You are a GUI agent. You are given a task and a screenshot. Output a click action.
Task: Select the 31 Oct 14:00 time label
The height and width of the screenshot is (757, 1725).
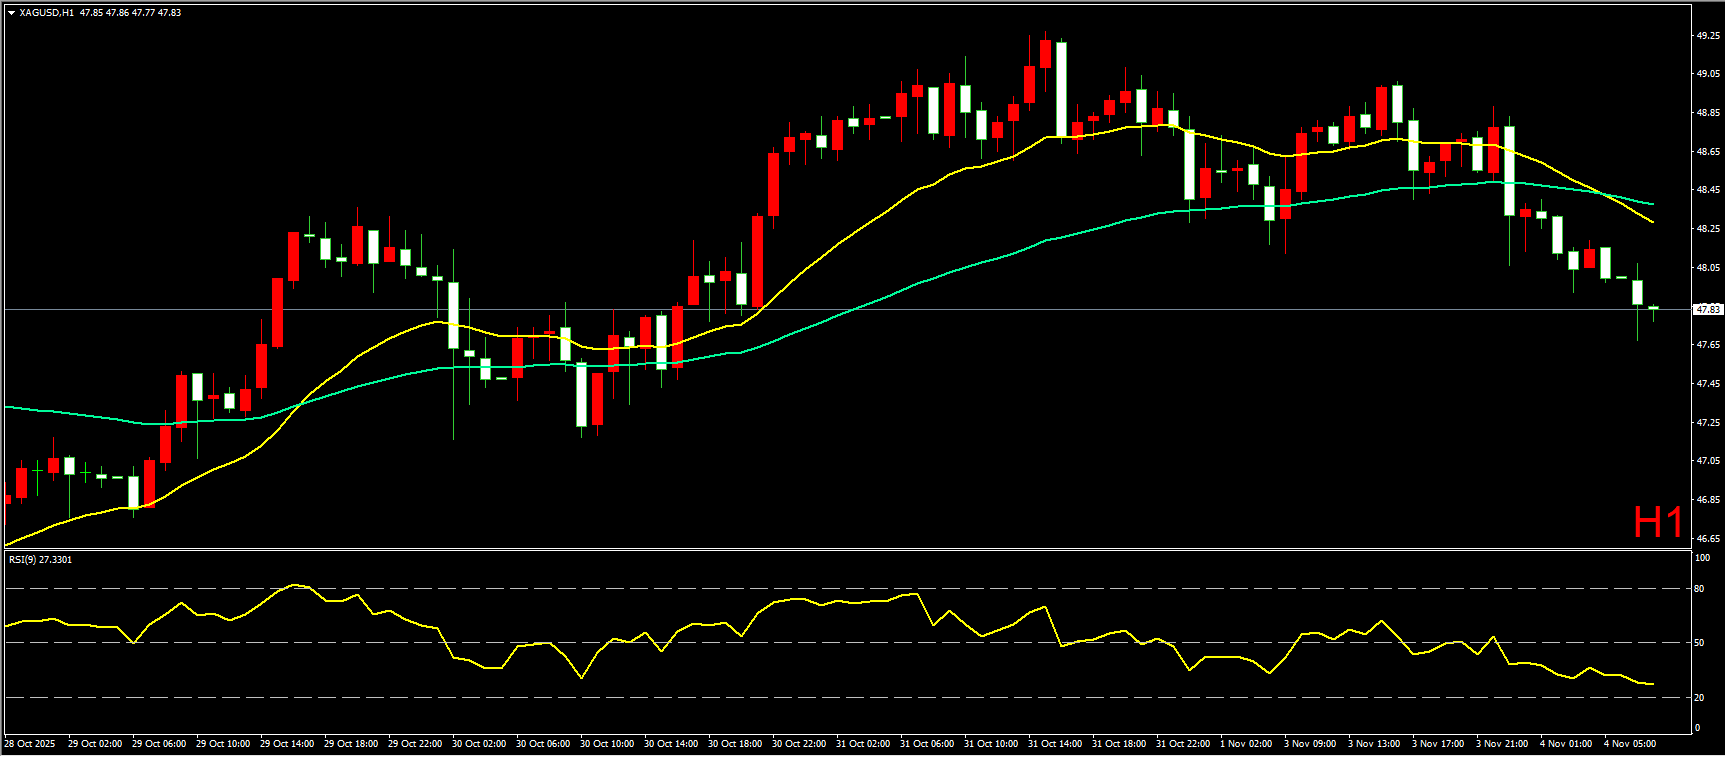pos(1055,744)
